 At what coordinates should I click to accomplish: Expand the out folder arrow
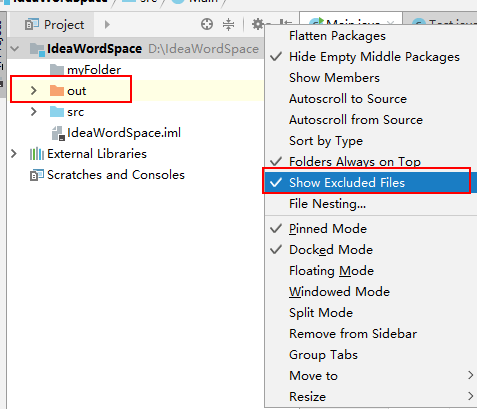[x=34, y=90]
